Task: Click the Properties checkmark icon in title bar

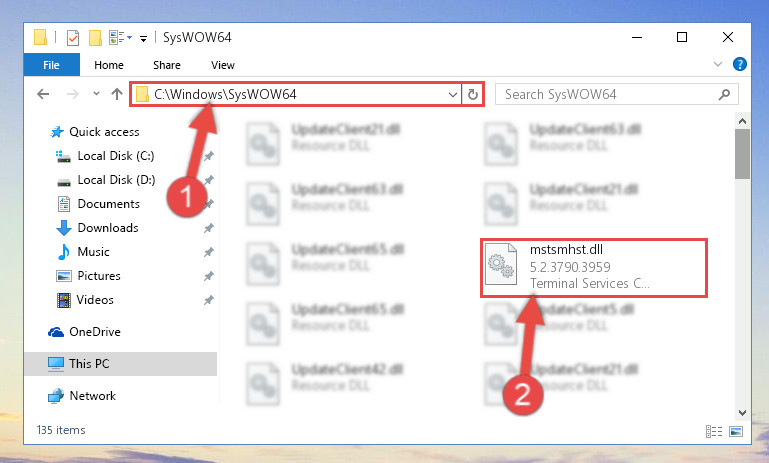Action: pos(73,37)
